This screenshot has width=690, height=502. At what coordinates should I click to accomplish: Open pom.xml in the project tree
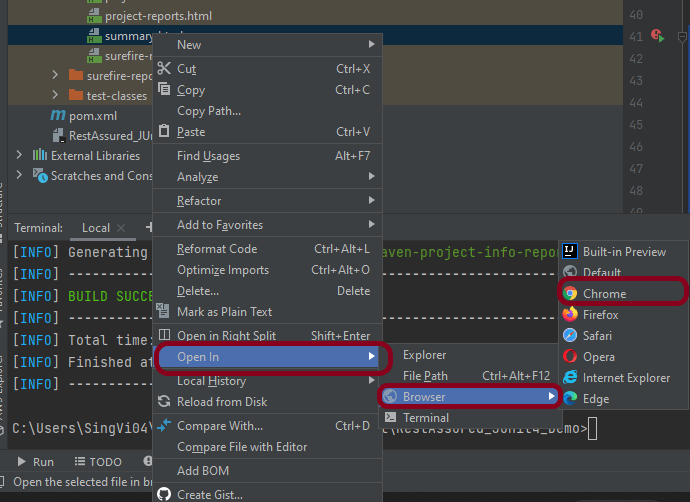point(92,116)
